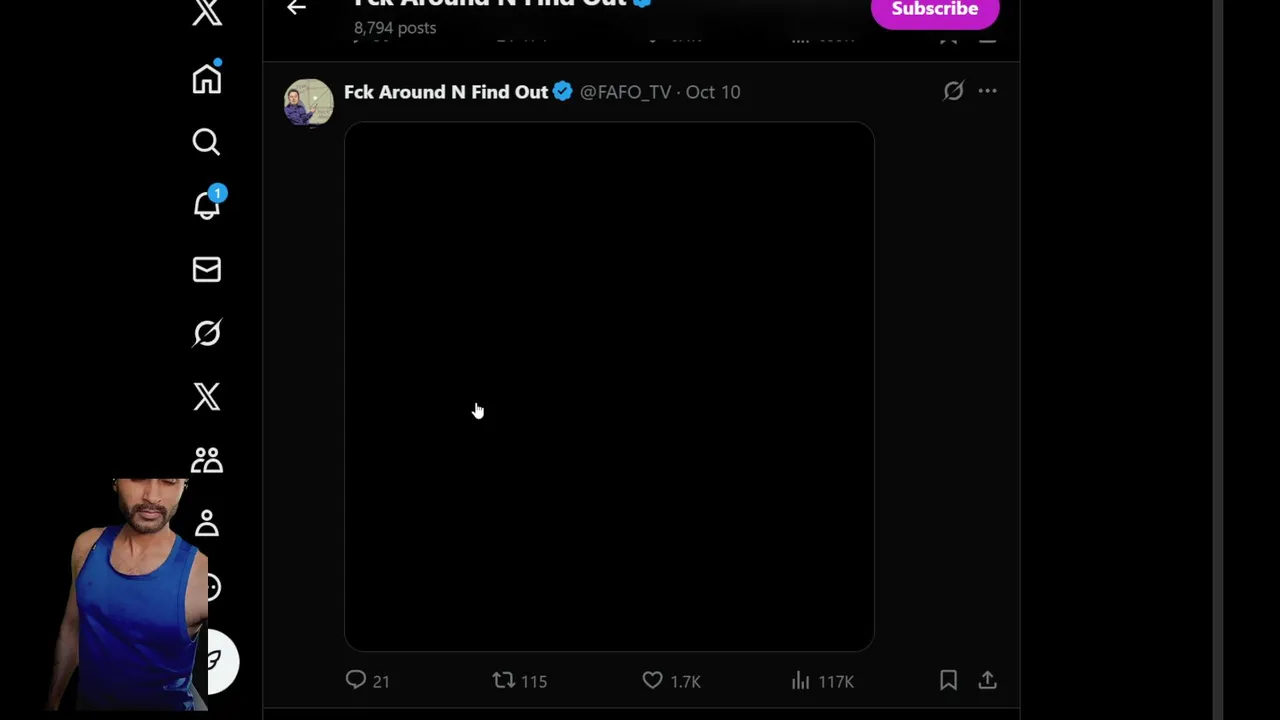Open the Communities people icon
Image resolution: width=1280 pixels, height=720 pixels.
207,460
